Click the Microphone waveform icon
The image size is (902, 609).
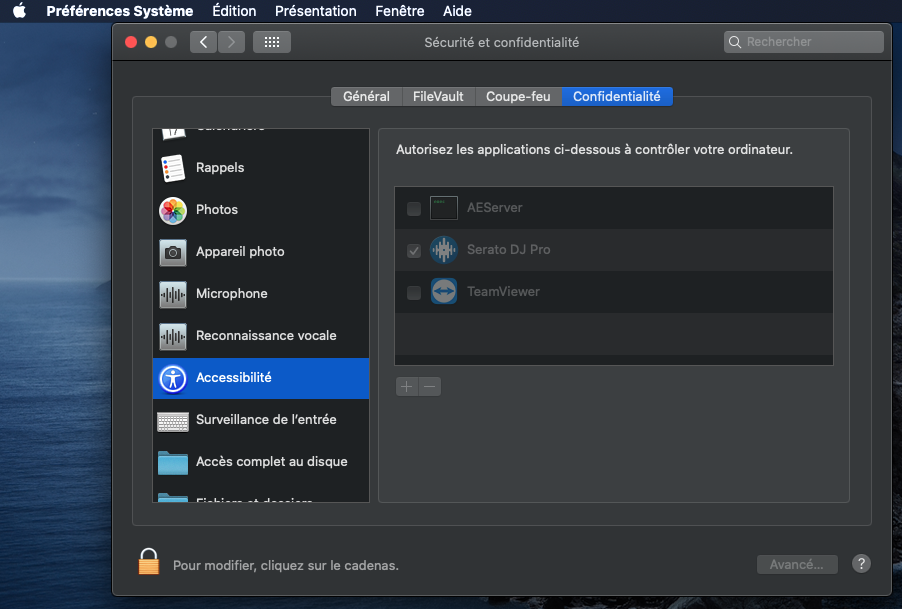(x=173, y=294)
